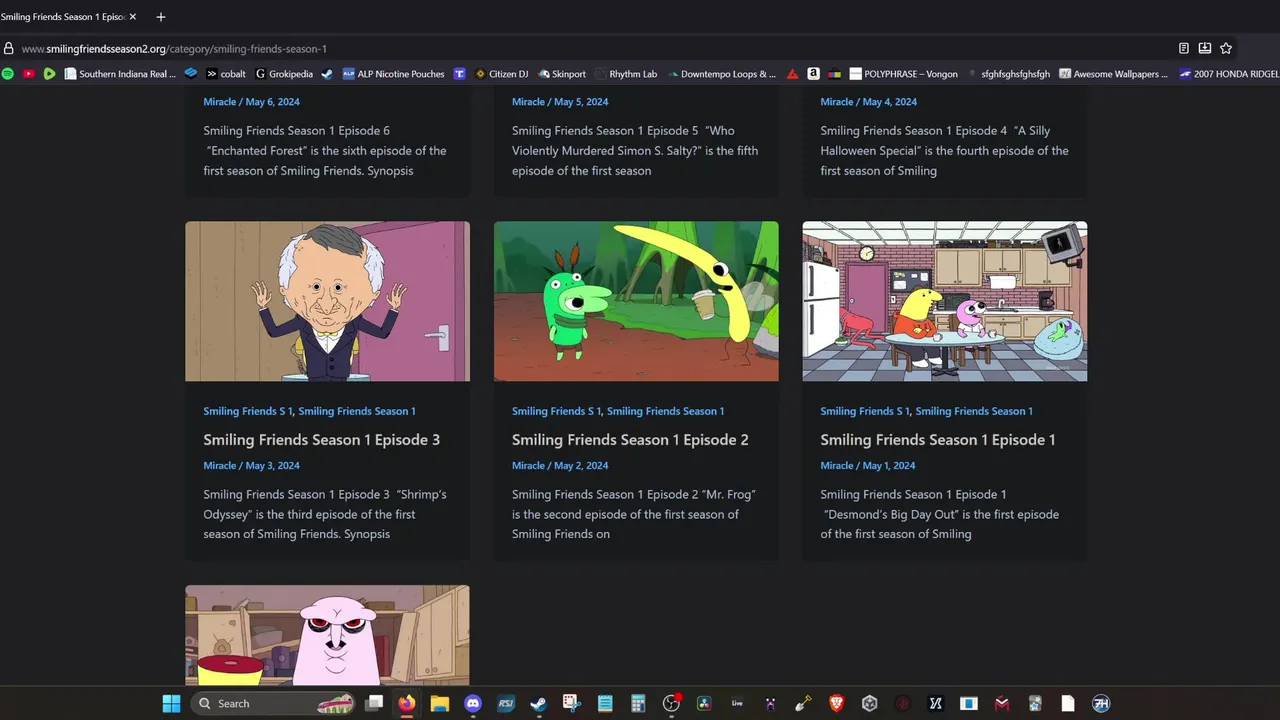The width and height of the screenshot is (1280, 720).
Task: Open Awesome Wallpapers bookmark
Action: [x=1113, y=74]
